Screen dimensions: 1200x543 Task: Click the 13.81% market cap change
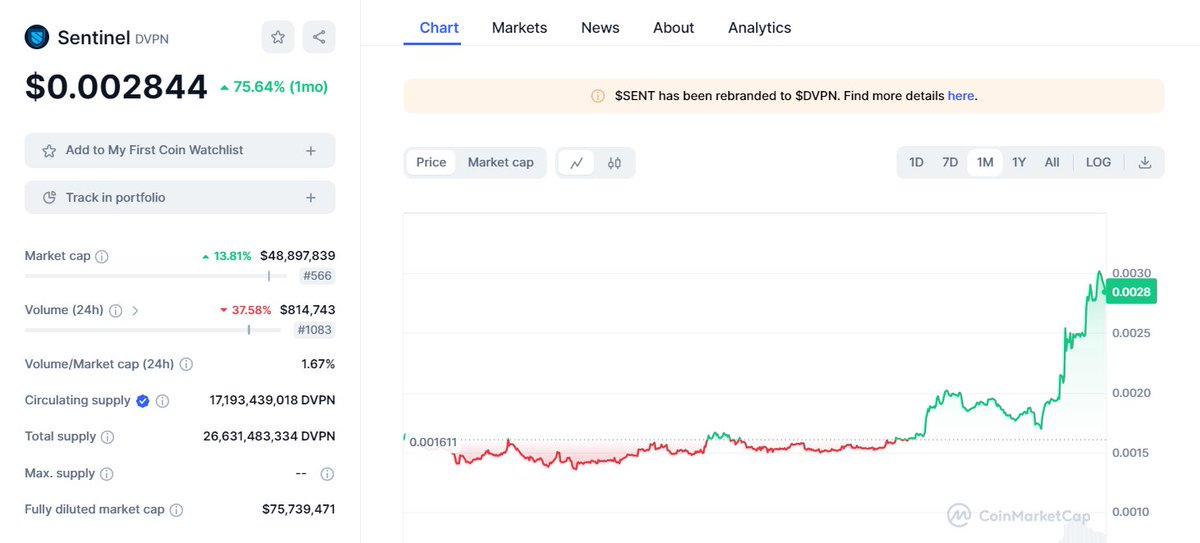227,256
